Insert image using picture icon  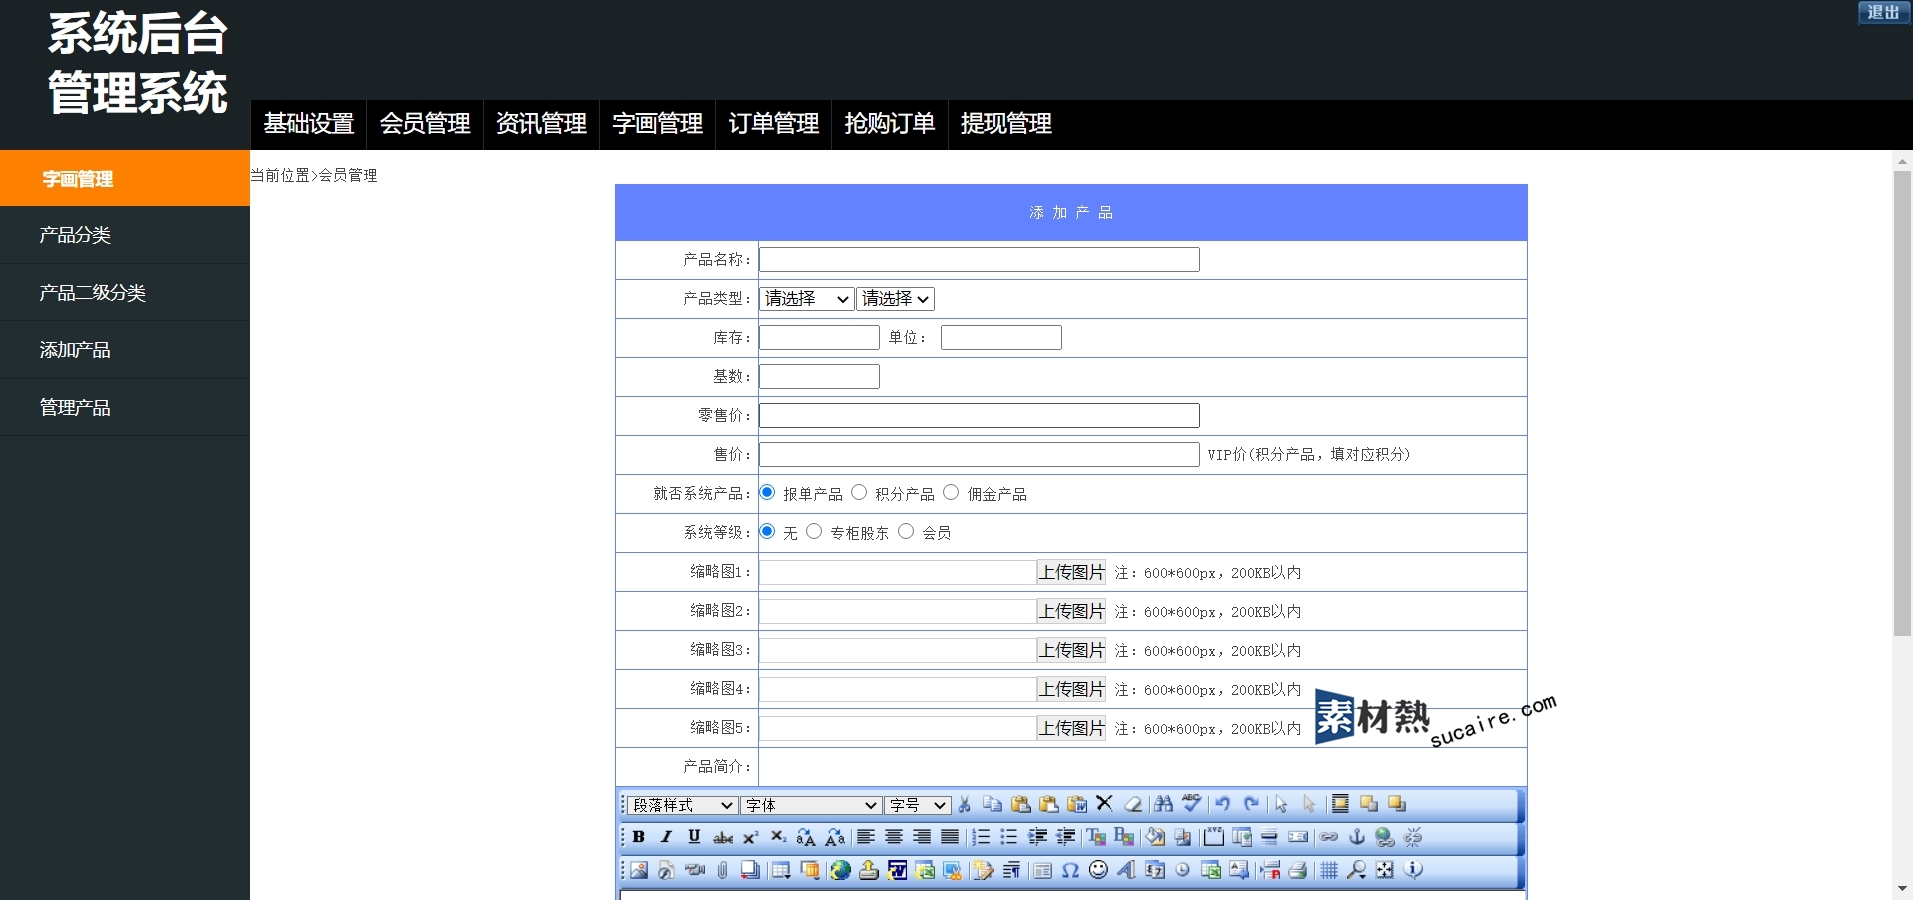[x=638, y=870]
